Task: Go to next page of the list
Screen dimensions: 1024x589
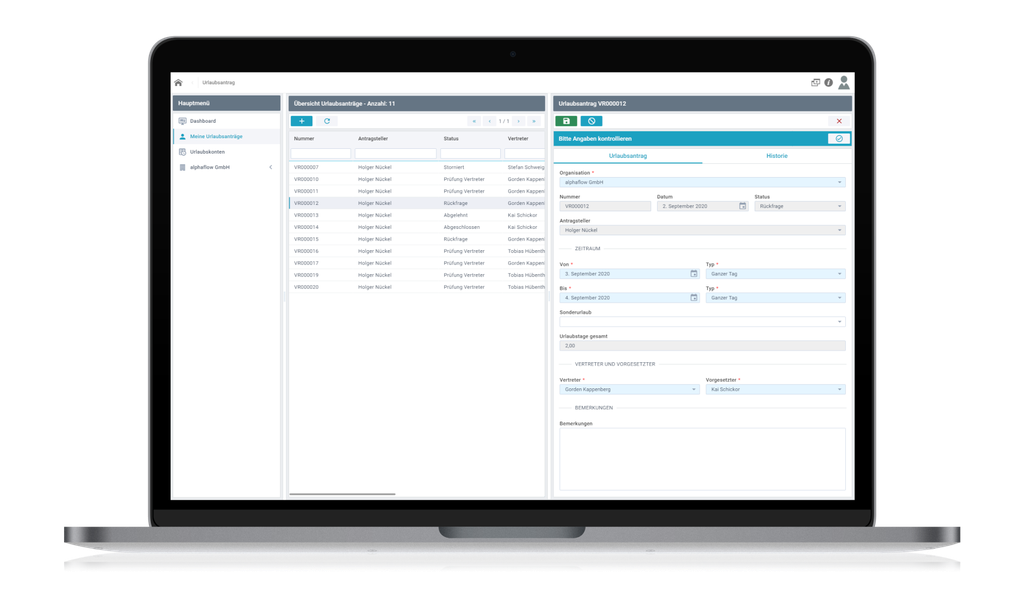Action: pos(519,121)
